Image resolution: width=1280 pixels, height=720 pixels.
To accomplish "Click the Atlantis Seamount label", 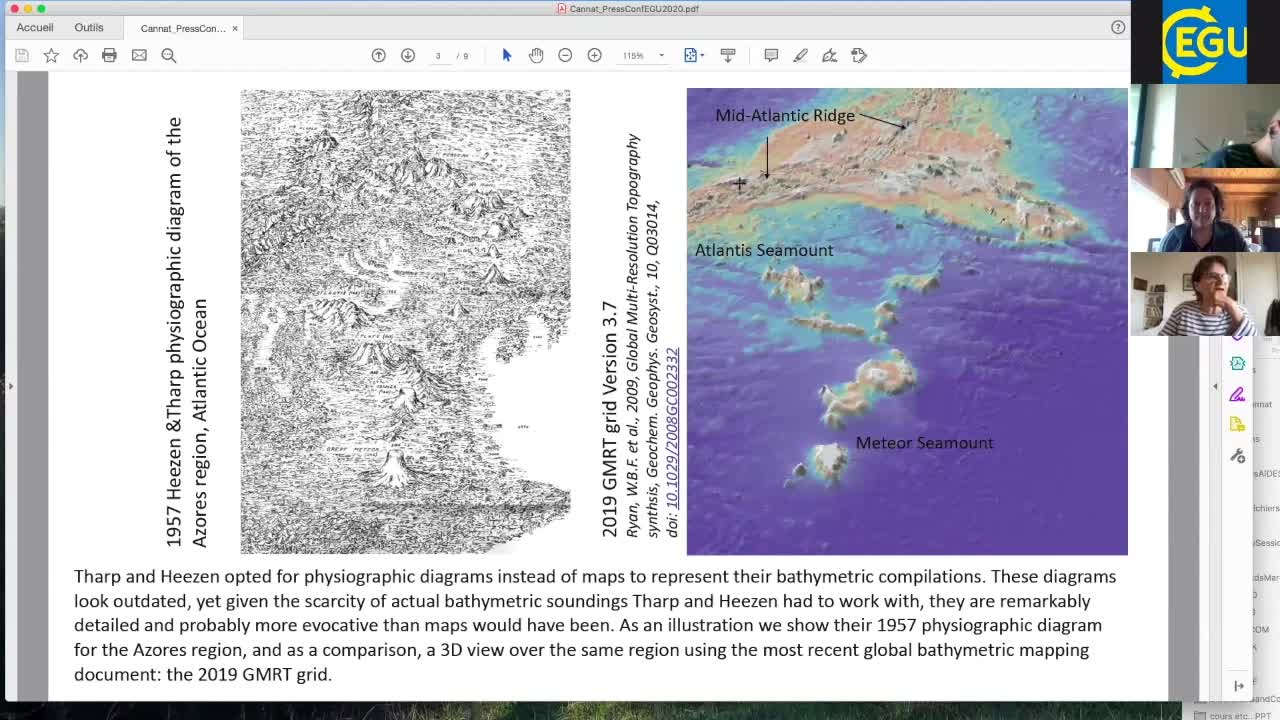I will click(764, 250).
